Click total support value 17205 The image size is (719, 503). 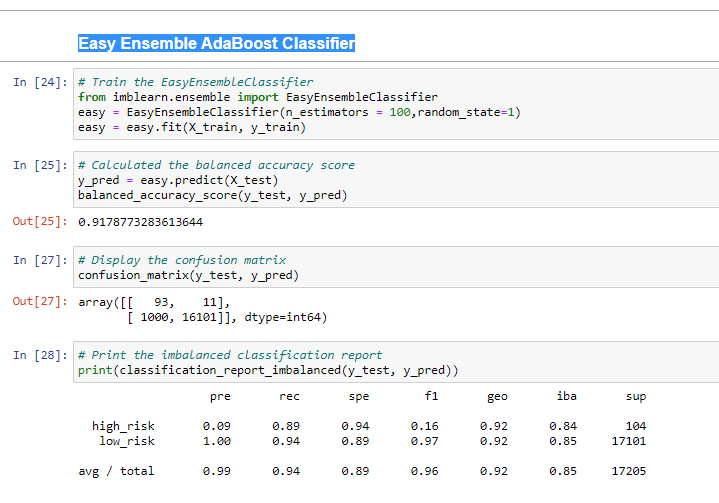(x=629, y=471)
